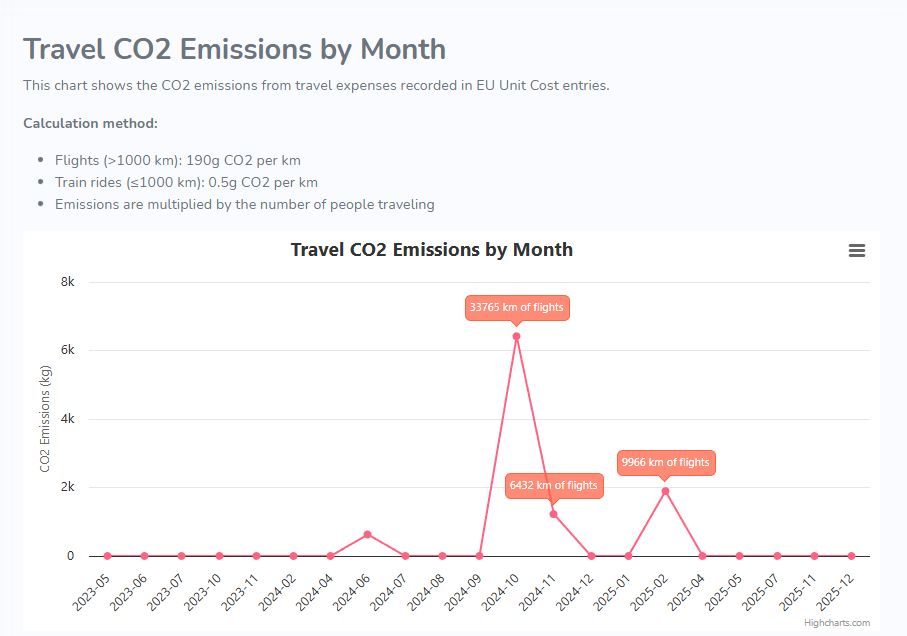Viewport: 907px width, 636px height.
Task: Click the 33765 km of flights label
Action: 516,307
